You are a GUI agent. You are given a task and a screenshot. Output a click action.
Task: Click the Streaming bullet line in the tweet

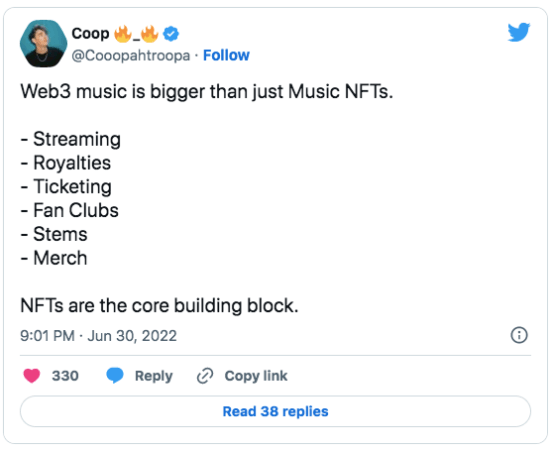[71, 139]
